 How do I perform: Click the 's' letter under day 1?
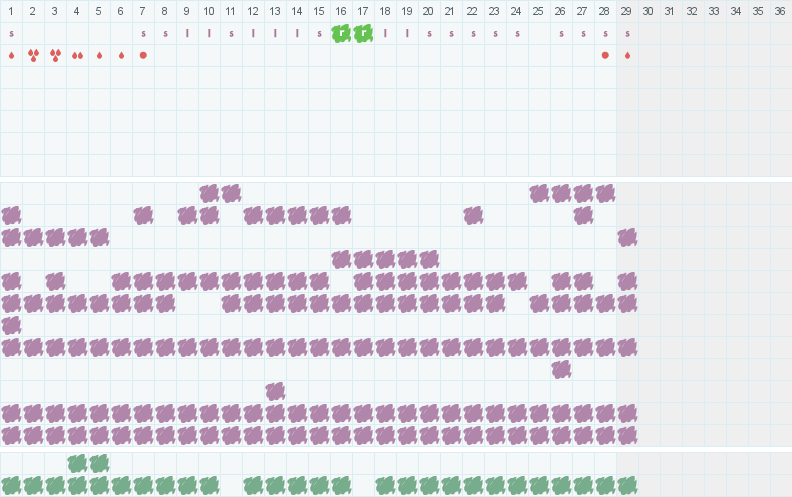tap(11, 33)
